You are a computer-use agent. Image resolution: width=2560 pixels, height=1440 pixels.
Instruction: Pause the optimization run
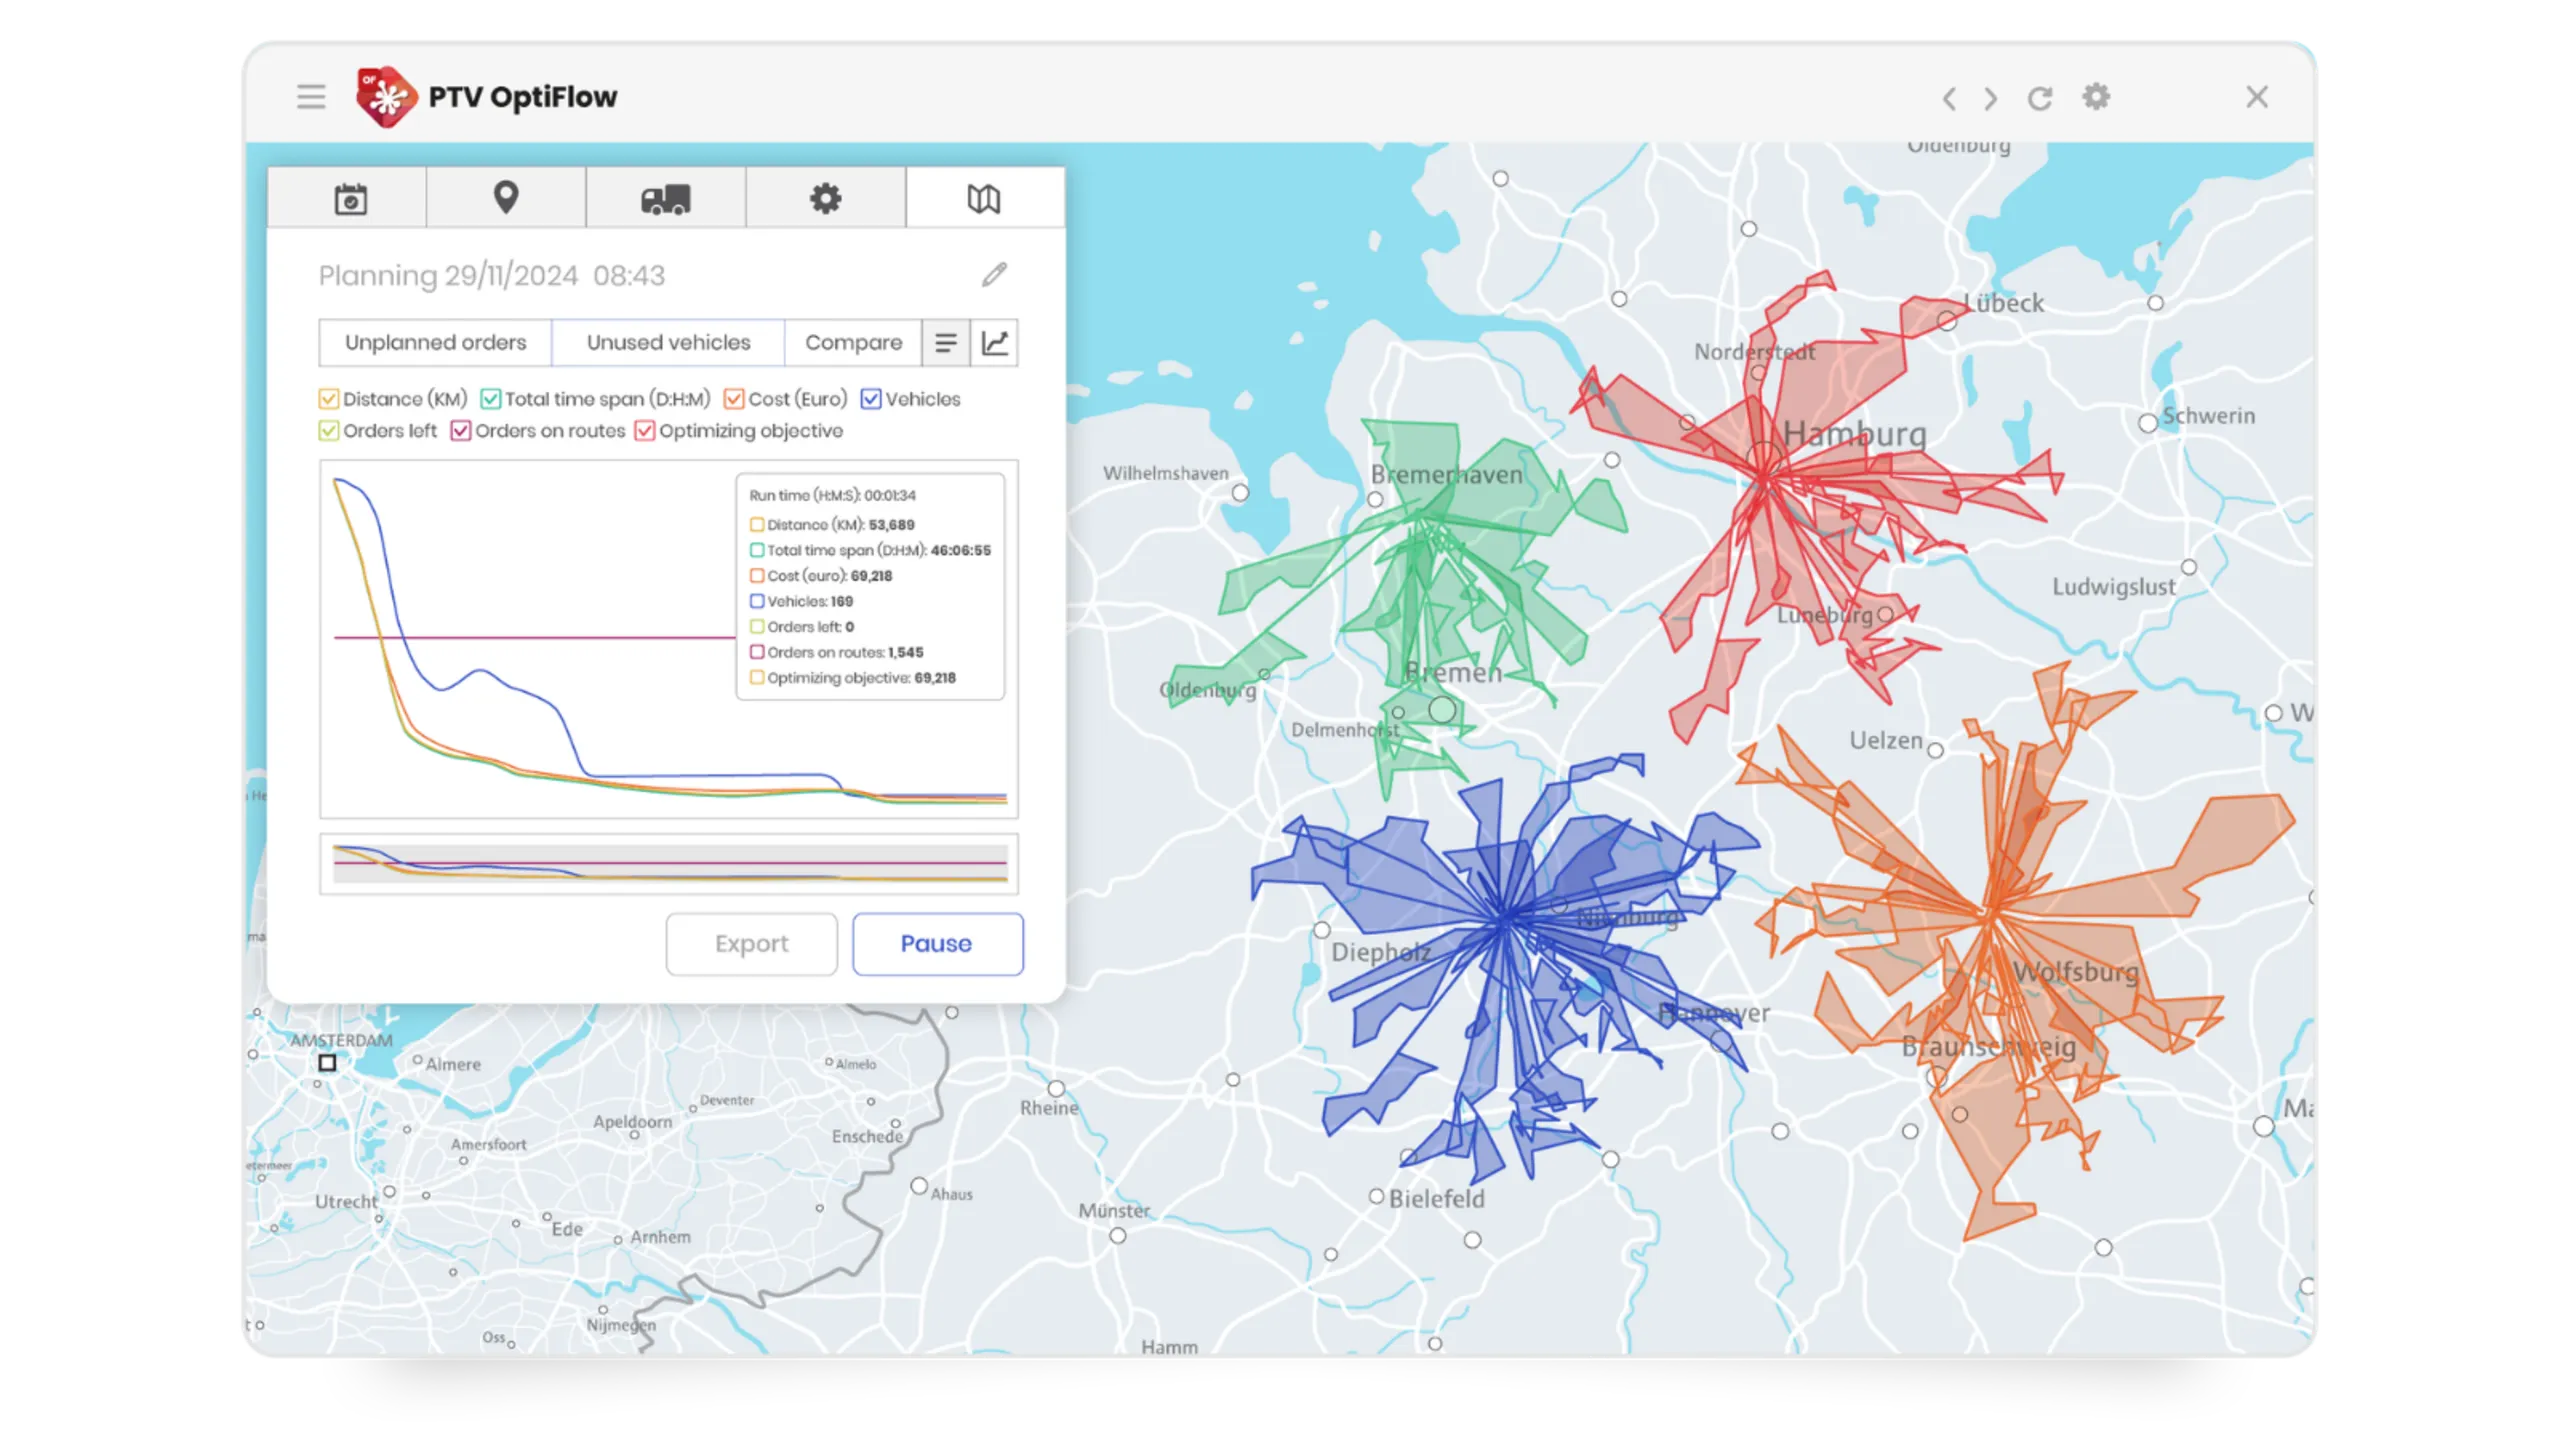[937, 944]
